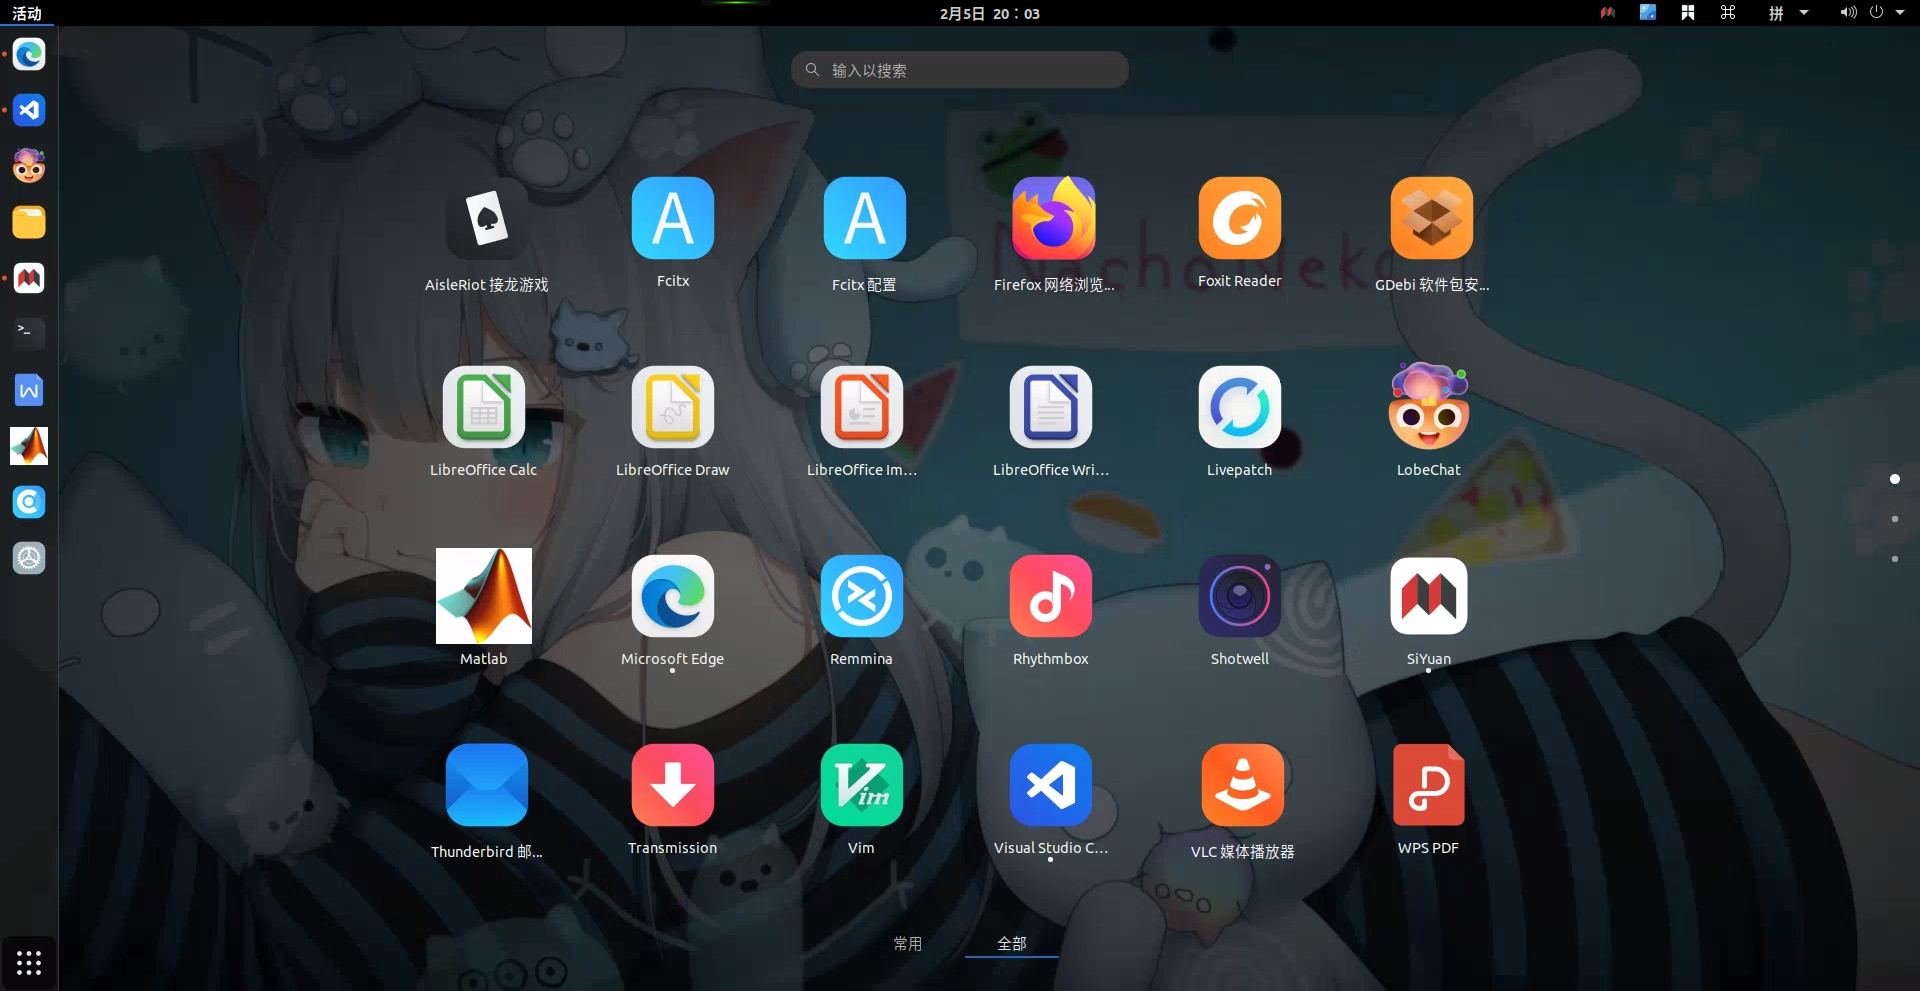Open the AisleRiot solitaire game
The width and height of the screenshot is (1920, 991).
click(x=486, y=219)
